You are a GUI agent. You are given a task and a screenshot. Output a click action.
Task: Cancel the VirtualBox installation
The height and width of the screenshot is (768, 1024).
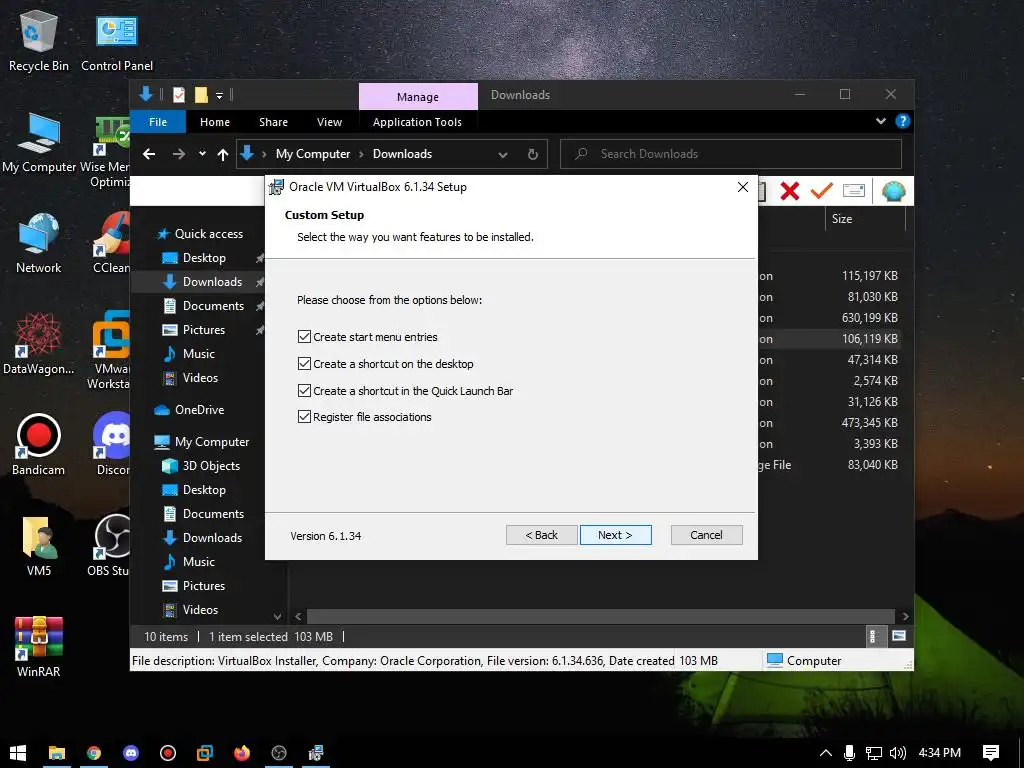click(706, 535)
